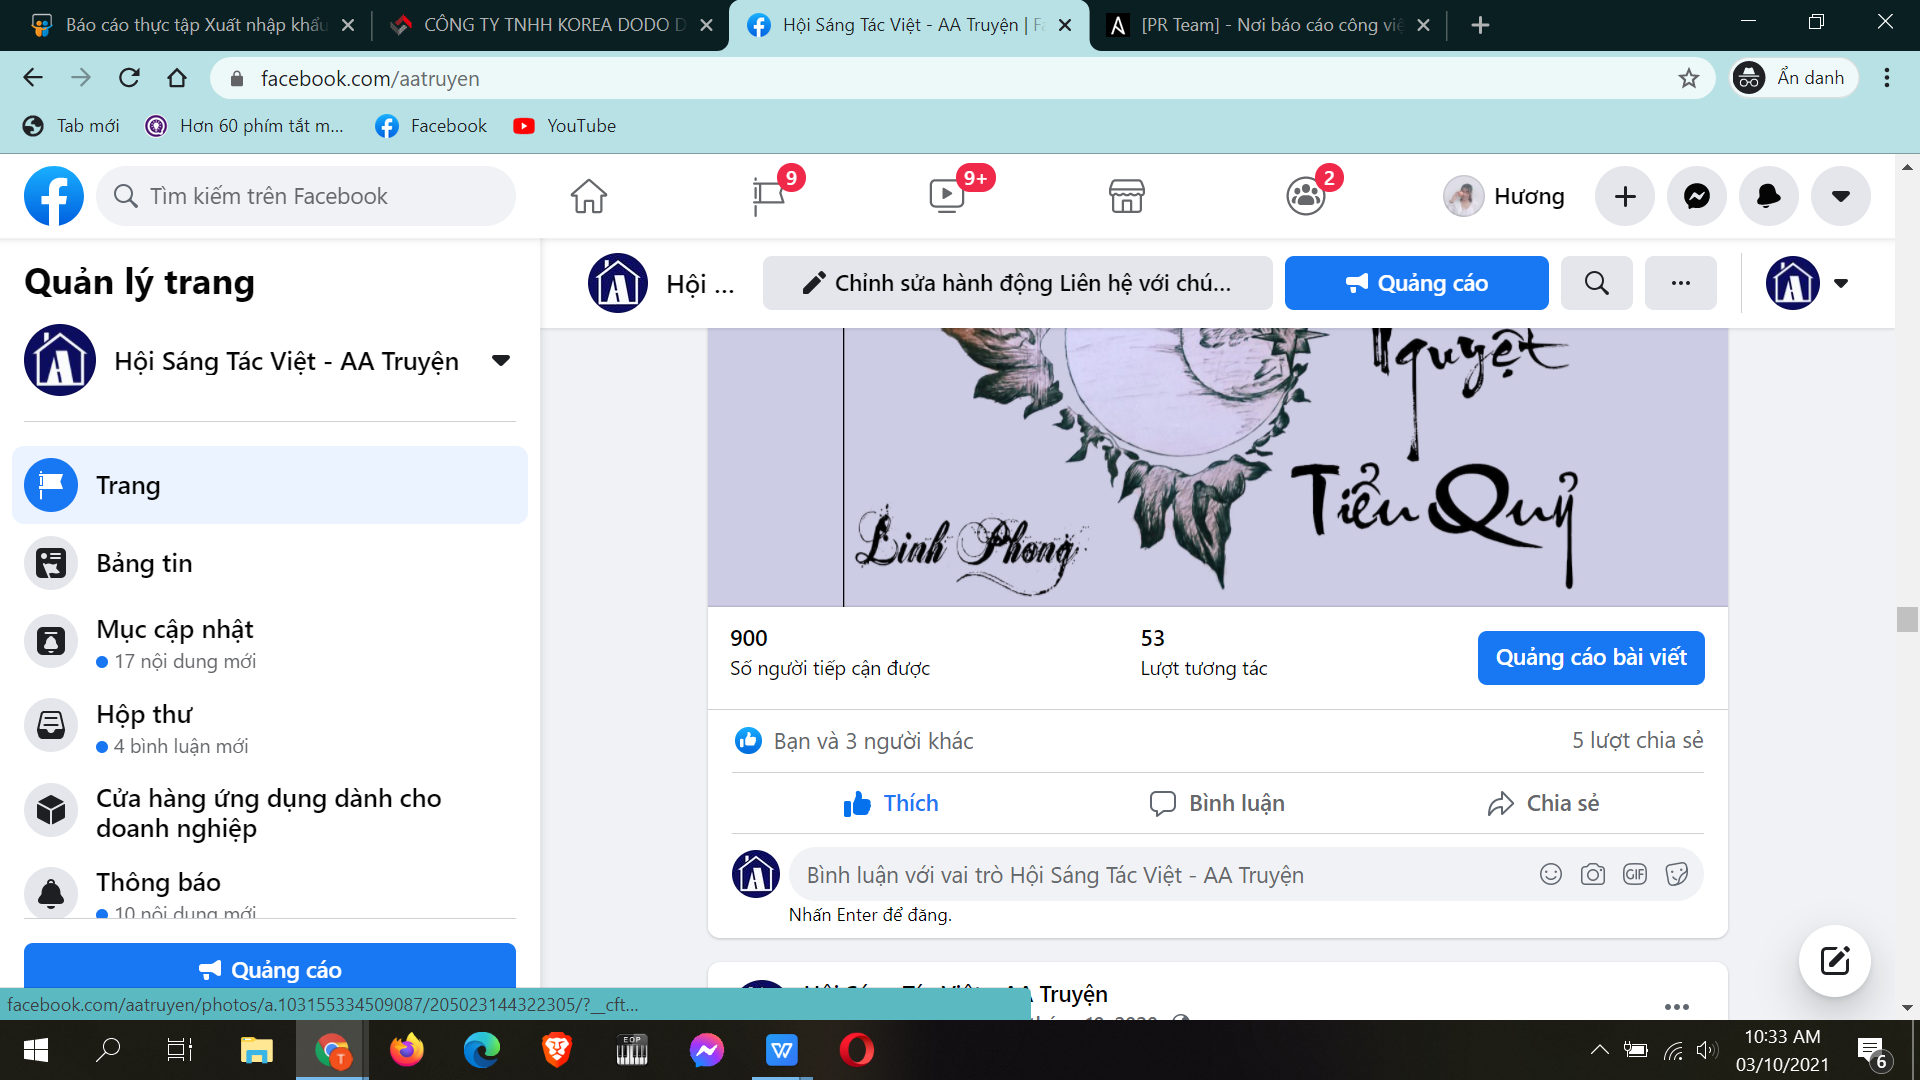Click the page search magnifier button
Viewport: 1920px width, 1080px height.
coord(1597,283)
